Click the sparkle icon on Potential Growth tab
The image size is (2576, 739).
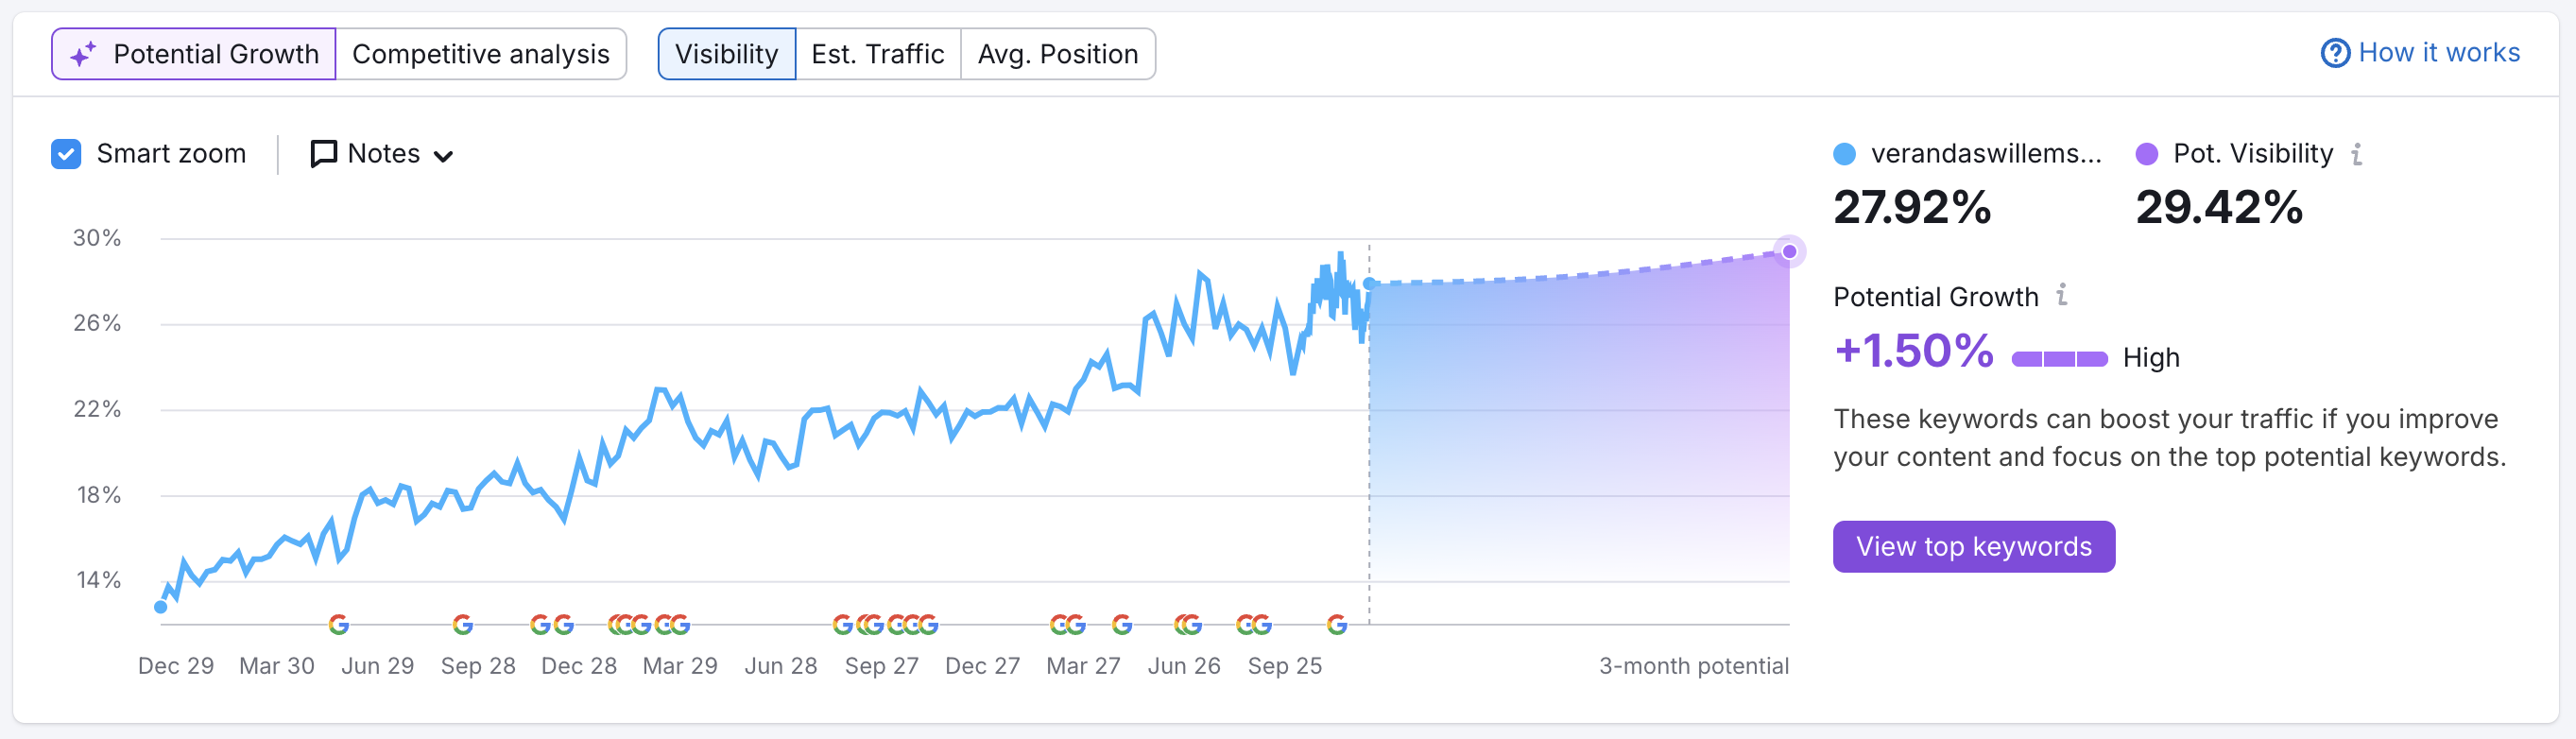(x=81, y=53)
